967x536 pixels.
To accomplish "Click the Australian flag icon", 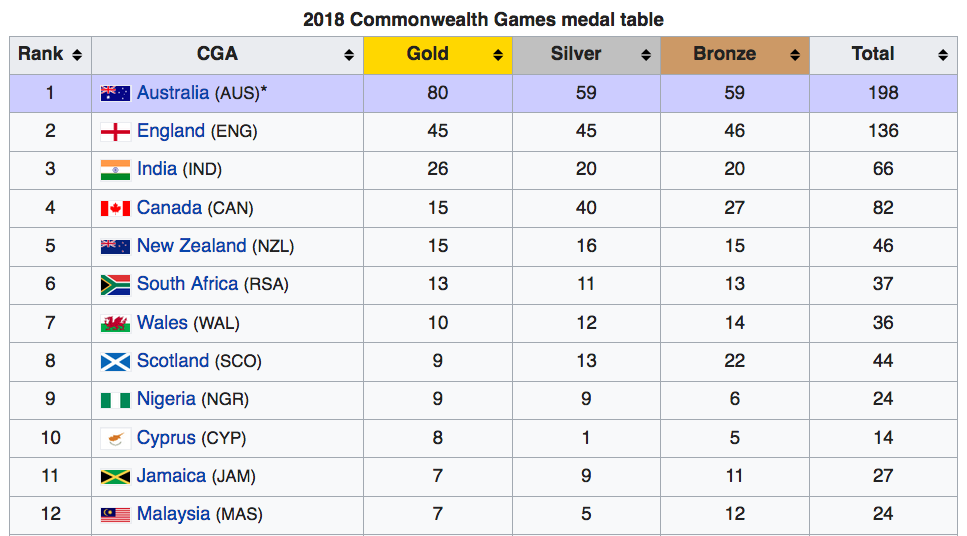I will point(115,93).
